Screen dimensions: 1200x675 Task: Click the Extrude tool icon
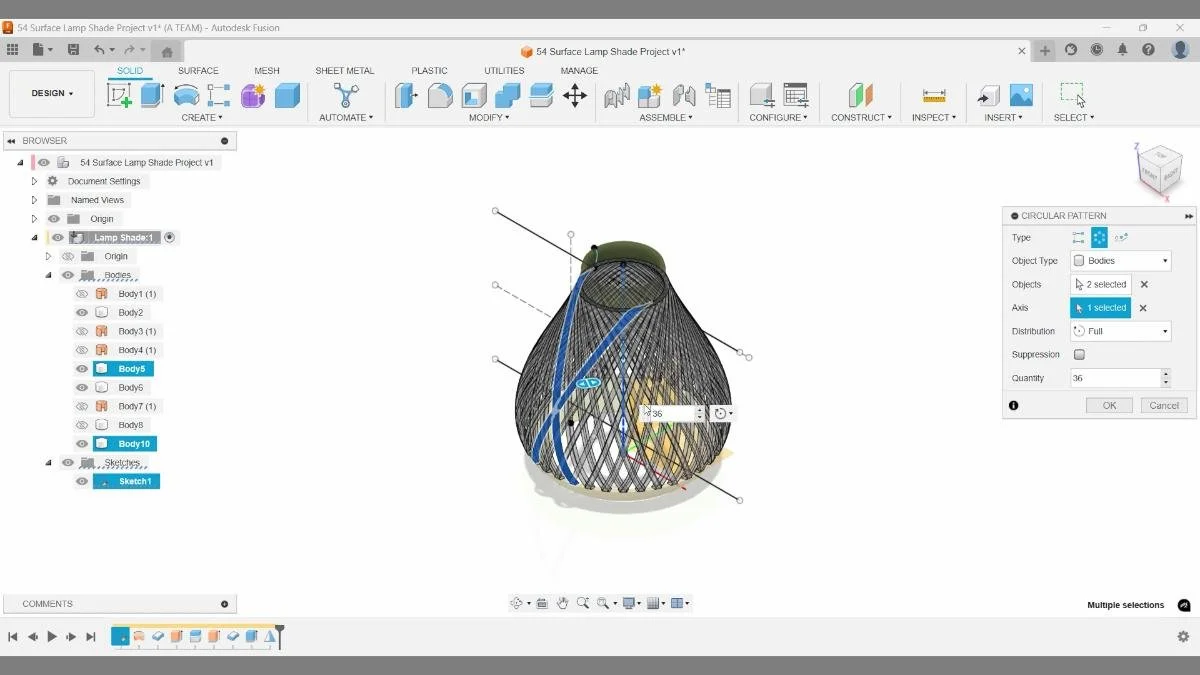152,95
